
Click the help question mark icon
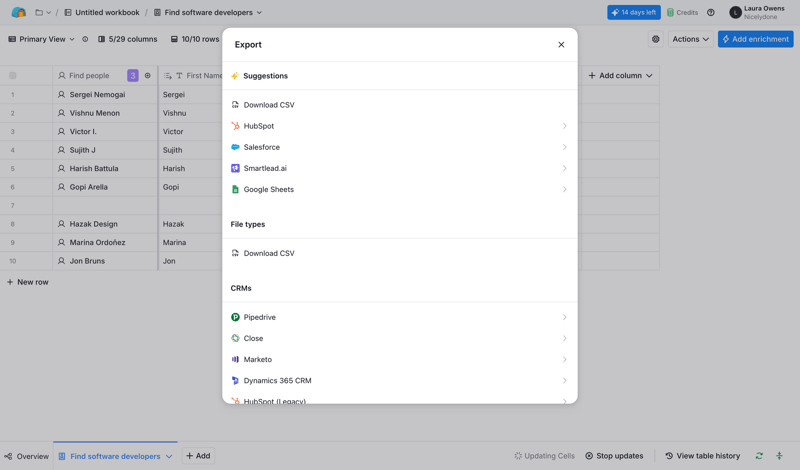711,12
